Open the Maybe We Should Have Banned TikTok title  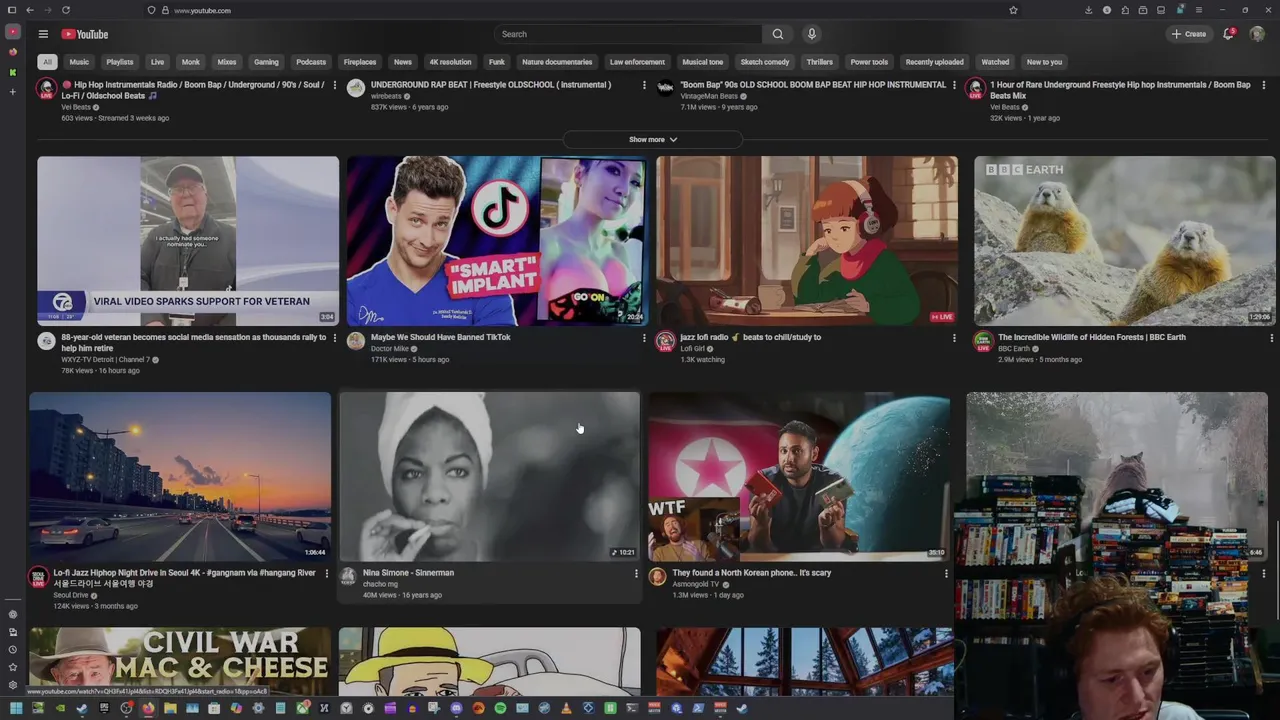pyautogui.click(x=441, y=337)
